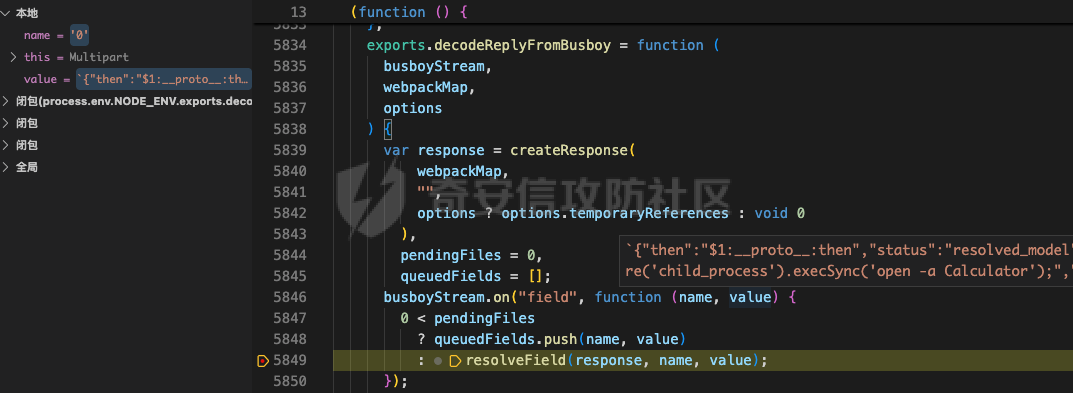The image size is (1073, 393).
Task: Collapse the 本地 scope section
Action: coord(6,13)
